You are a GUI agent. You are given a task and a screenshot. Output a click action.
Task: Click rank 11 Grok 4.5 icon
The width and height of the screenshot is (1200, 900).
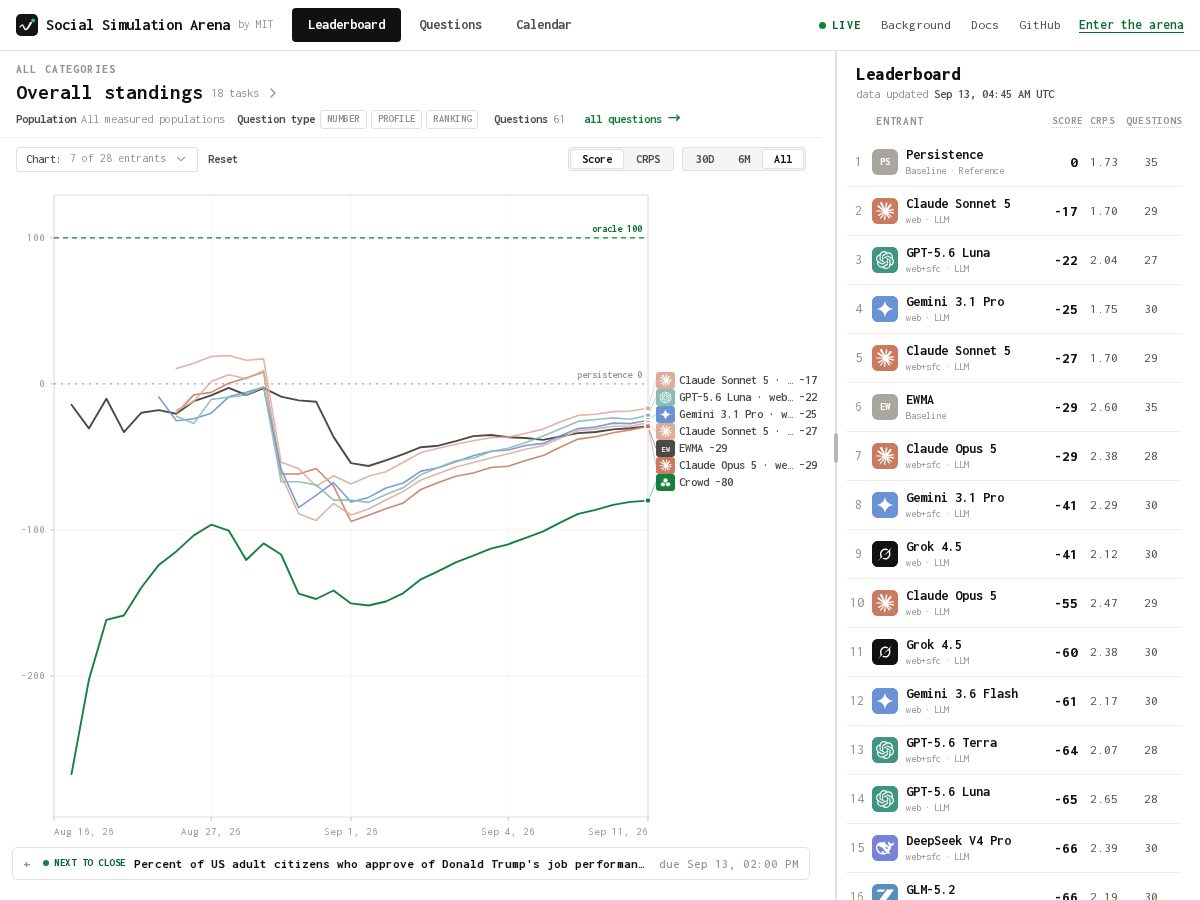pyautogui.click(x=885, y=652)
